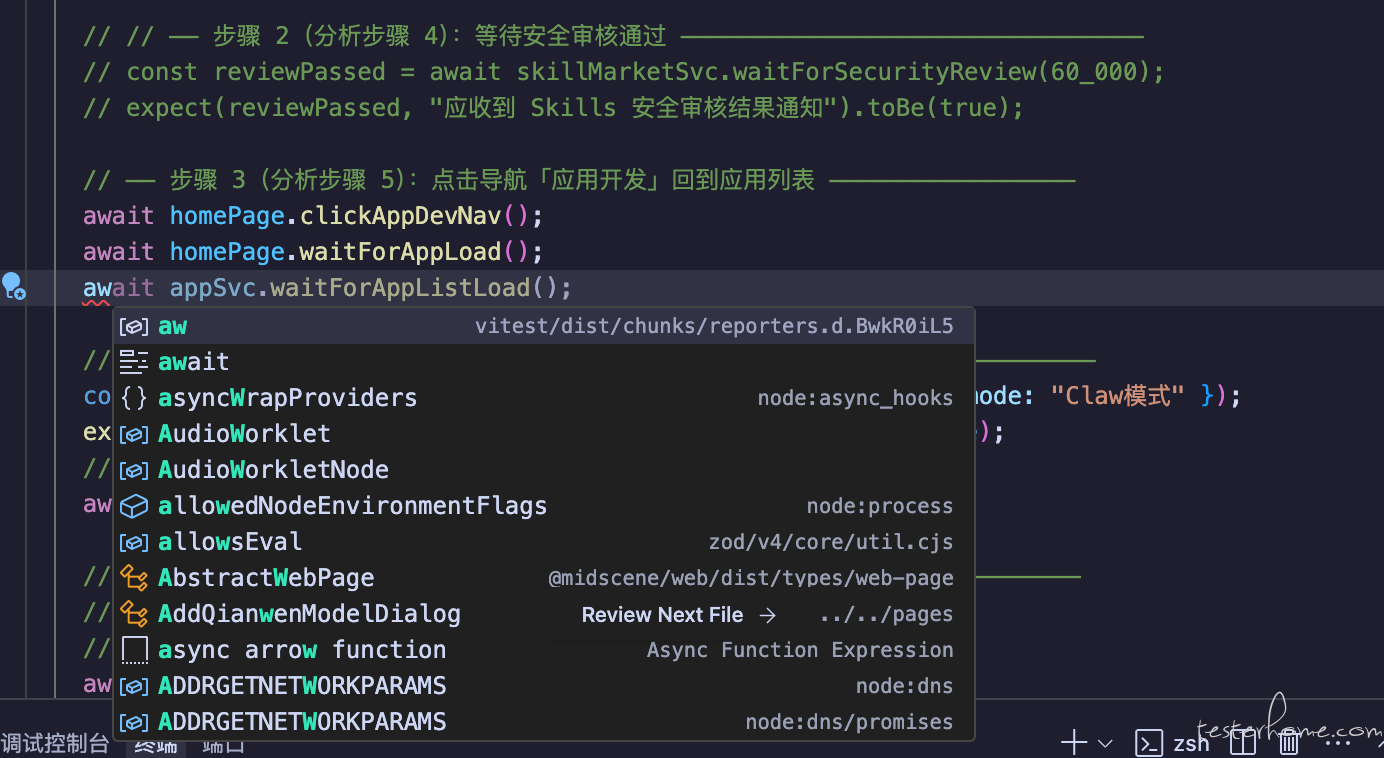The image size is (1384, 758).
Task: Insert the async arrow function snippet
Action: click(x=544, y=650)
